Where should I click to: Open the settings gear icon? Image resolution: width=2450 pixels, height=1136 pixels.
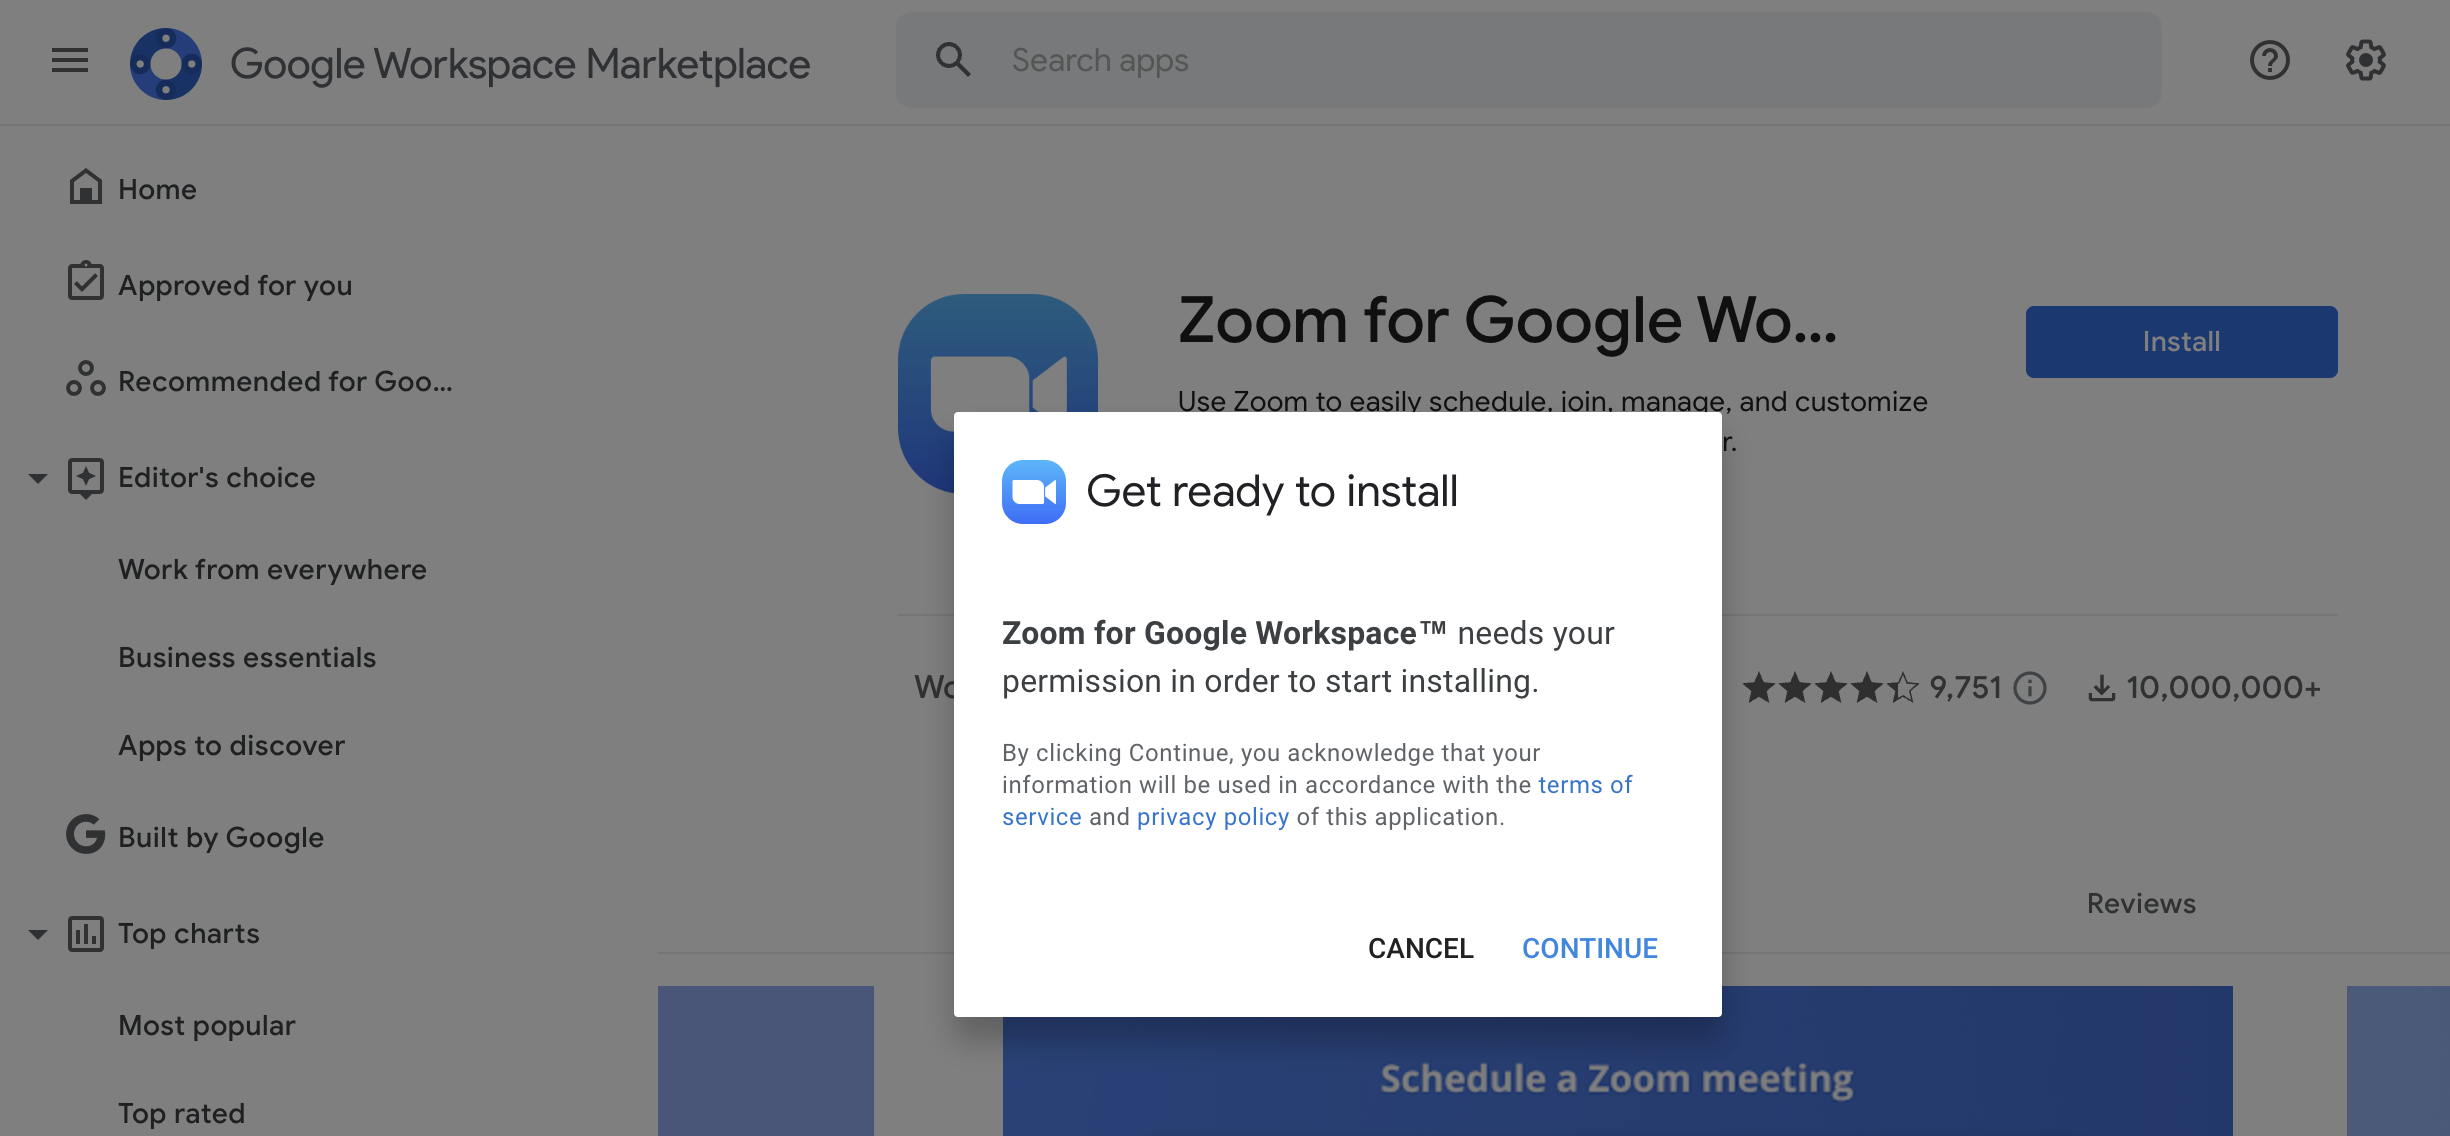click(2365, 61)
